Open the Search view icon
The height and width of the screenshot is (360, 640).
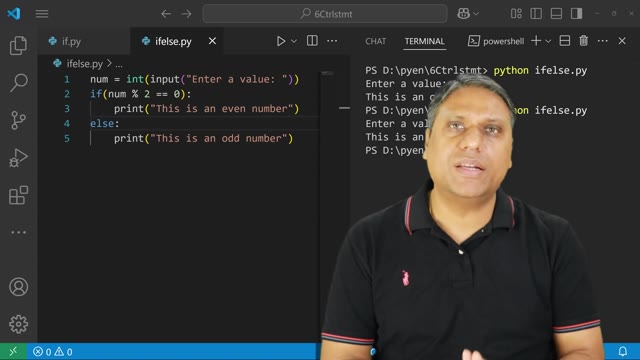[18, 83]
